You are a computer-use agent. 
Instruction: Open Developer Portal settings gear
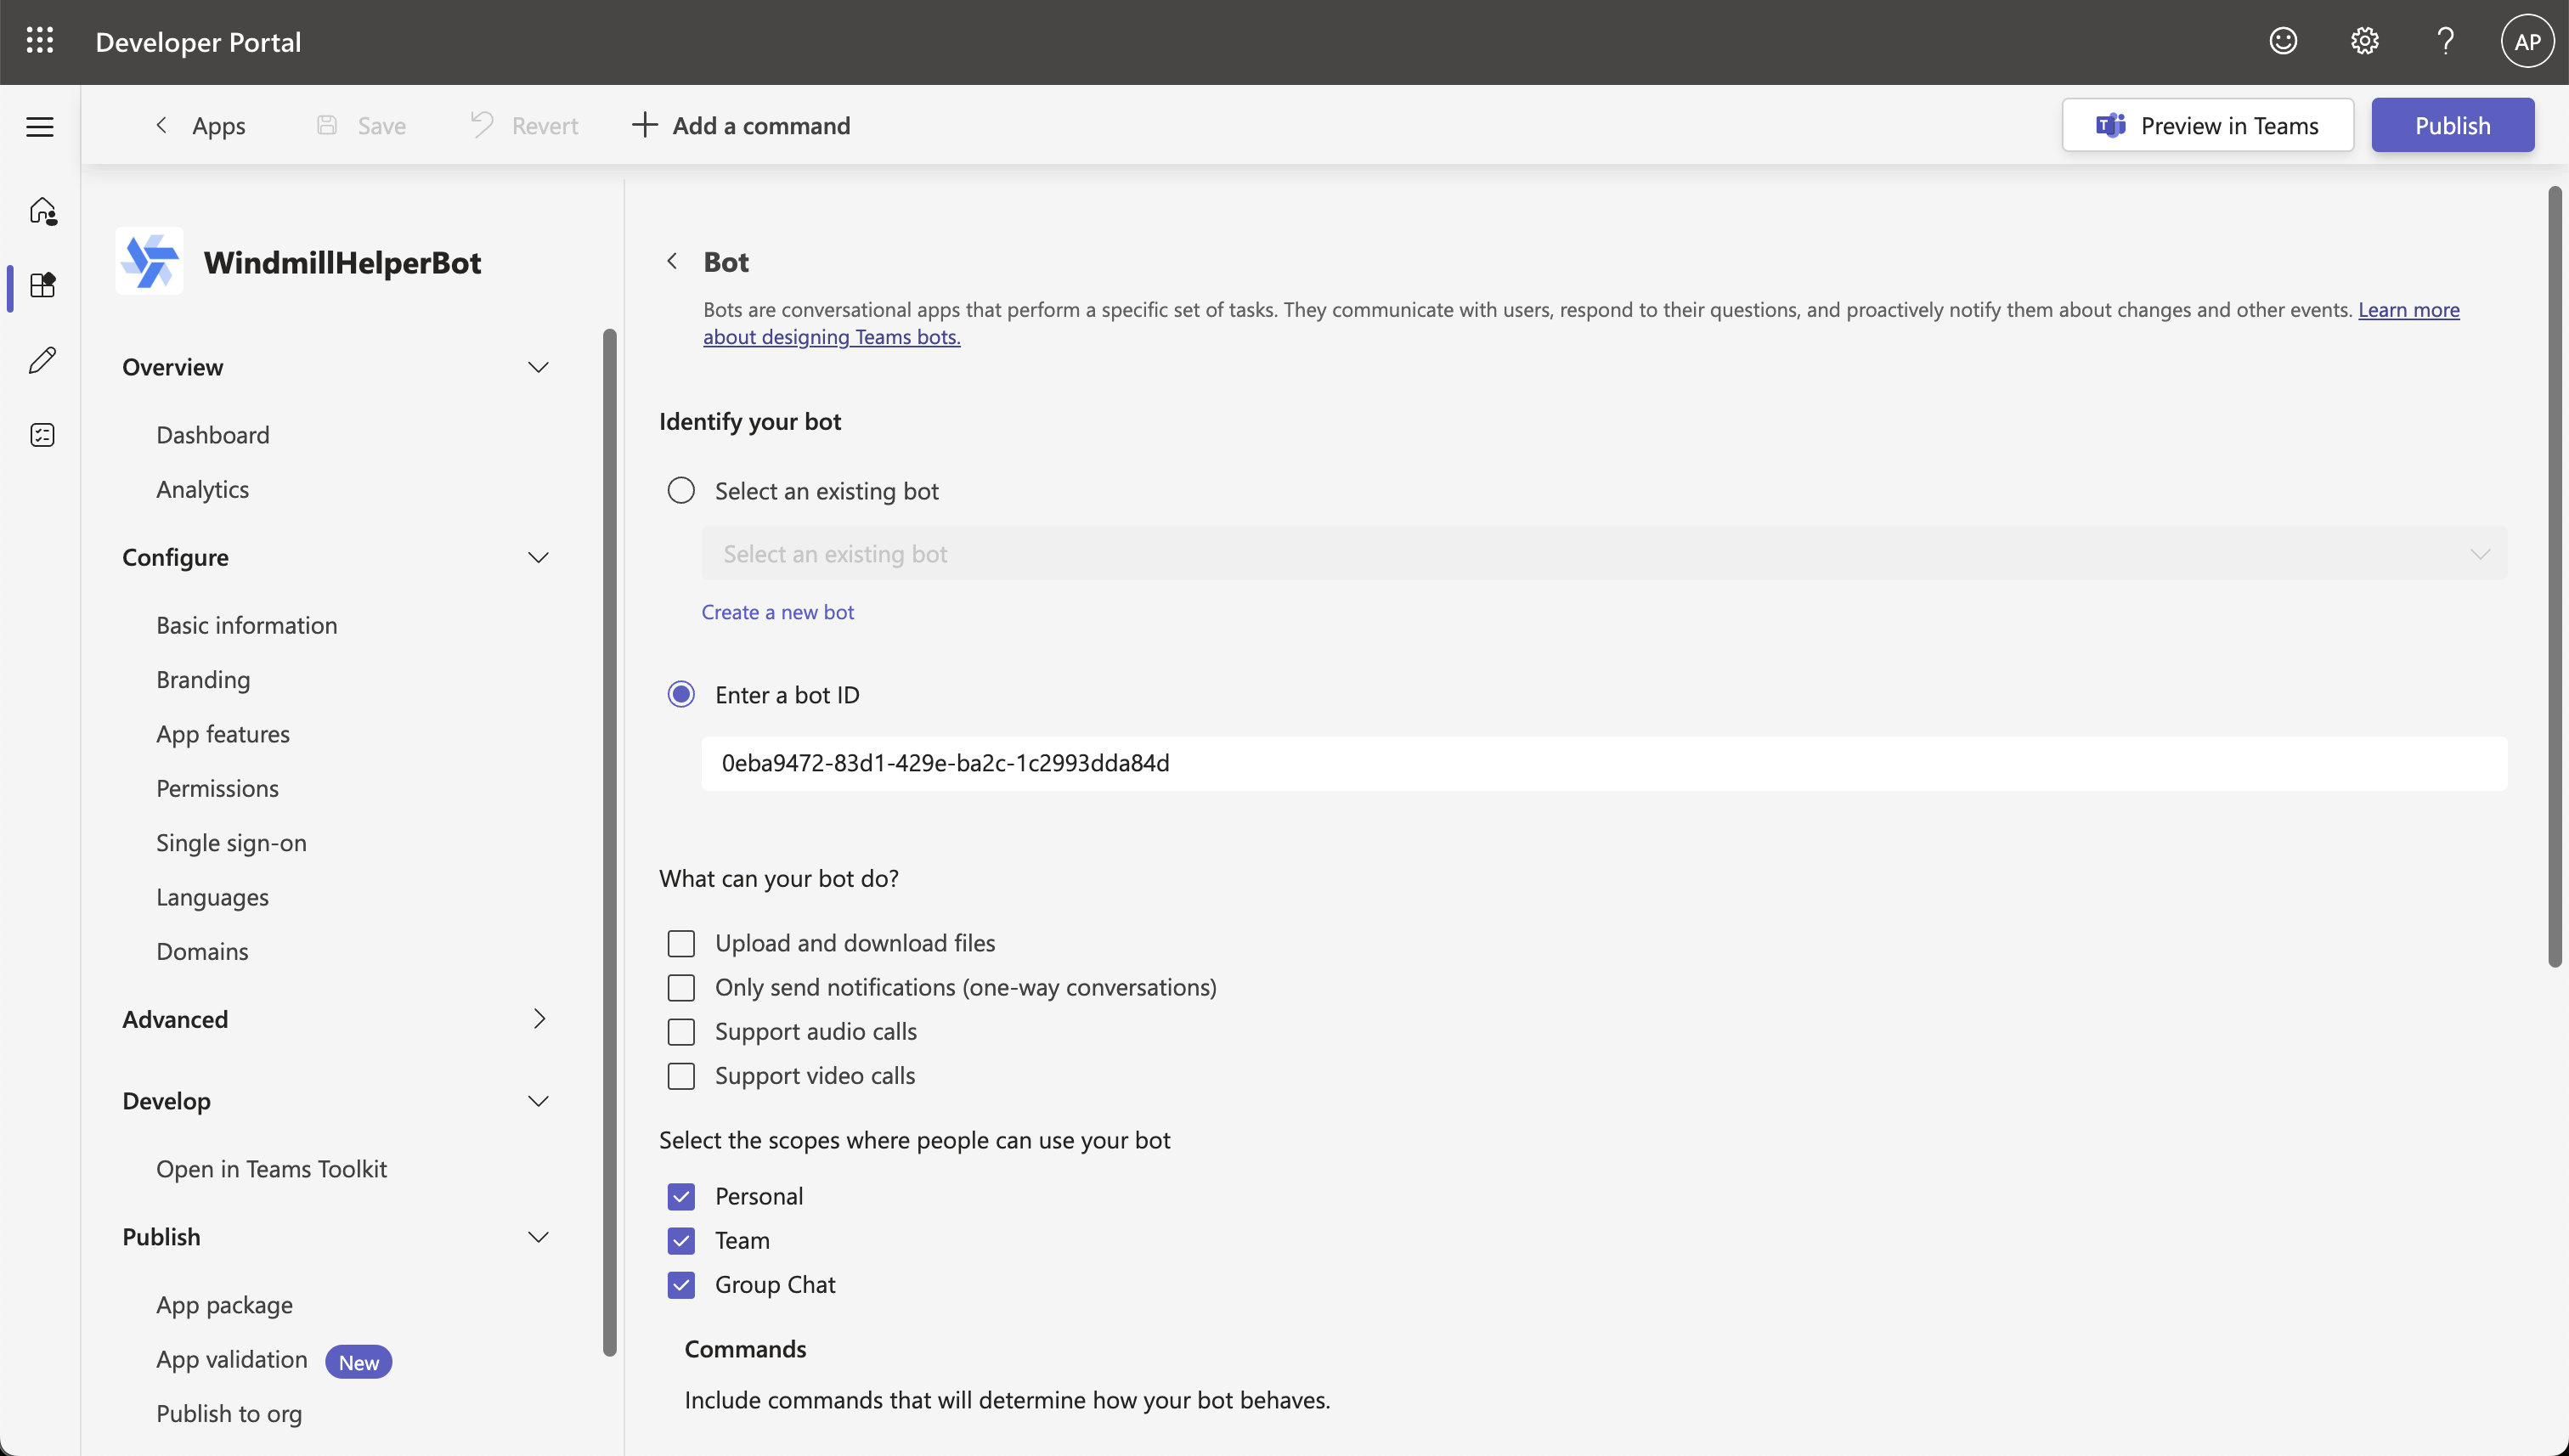(x=2364, y=40)
